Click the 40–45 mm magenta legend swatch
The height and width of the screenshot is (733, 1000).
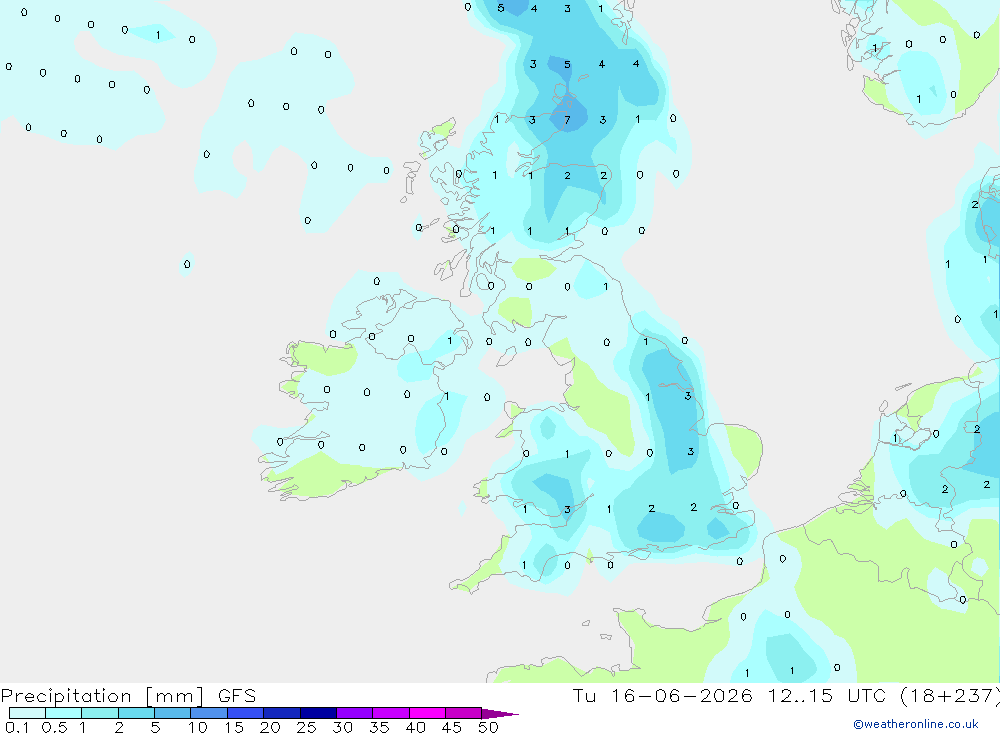427,713
